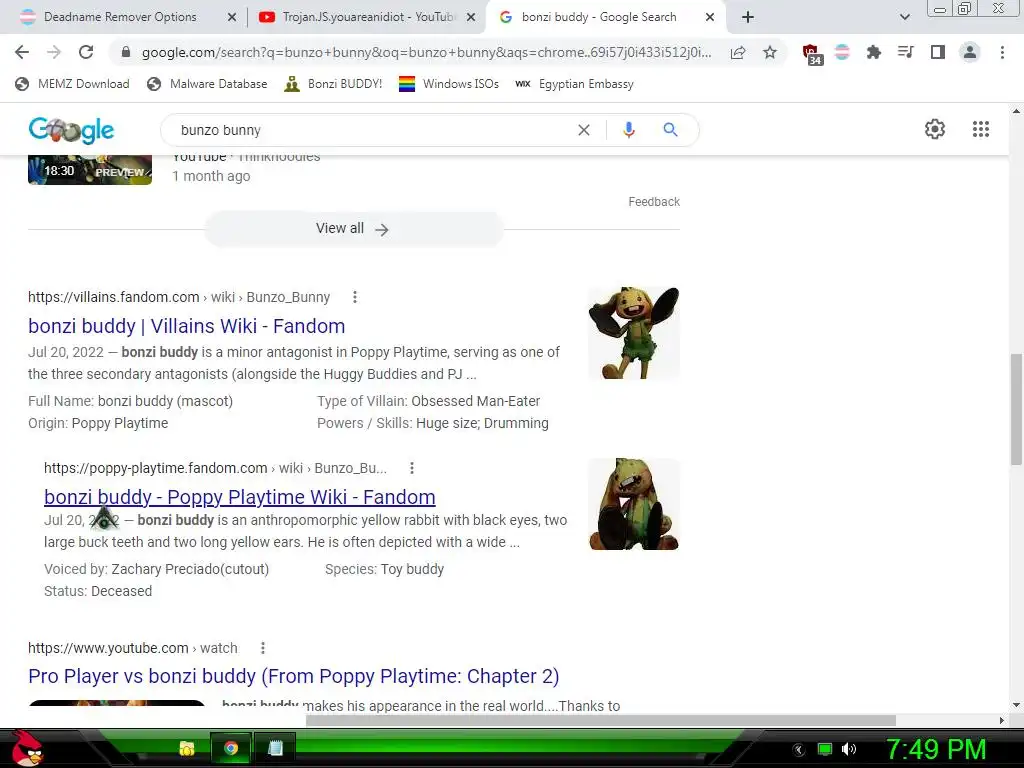Click the Feedback link
This screenshot has height=768, width=1024.
click(654, 202)
